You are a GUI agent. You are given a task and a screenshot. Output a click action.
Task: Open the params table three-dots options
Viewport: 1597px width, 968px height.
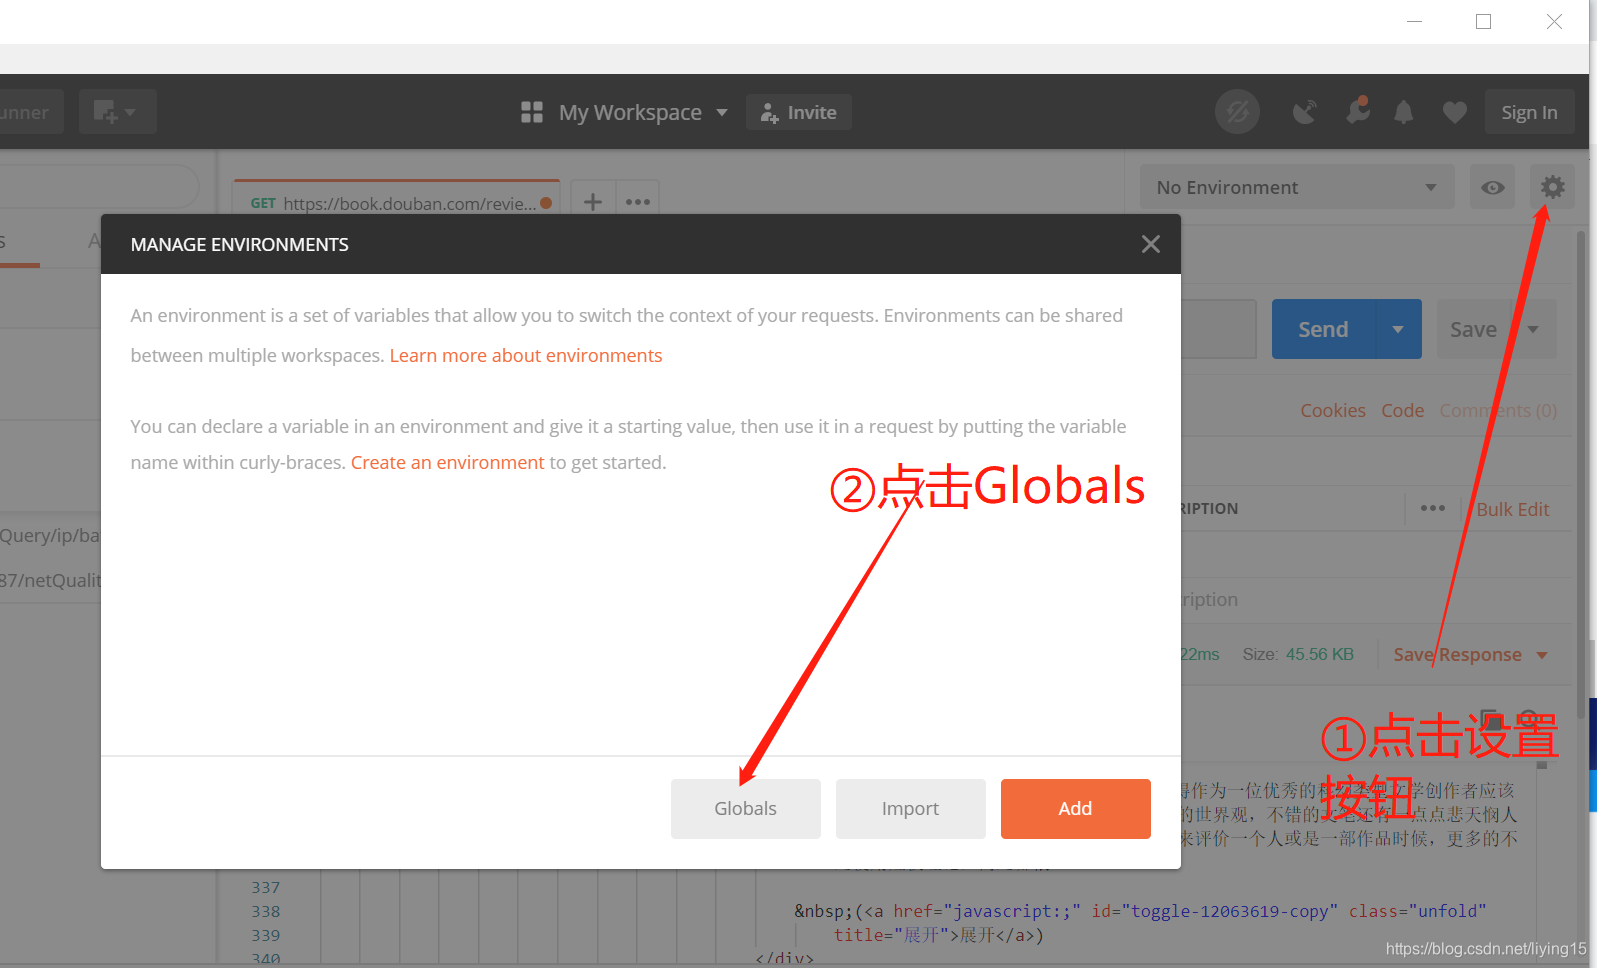click(1433, 508)
